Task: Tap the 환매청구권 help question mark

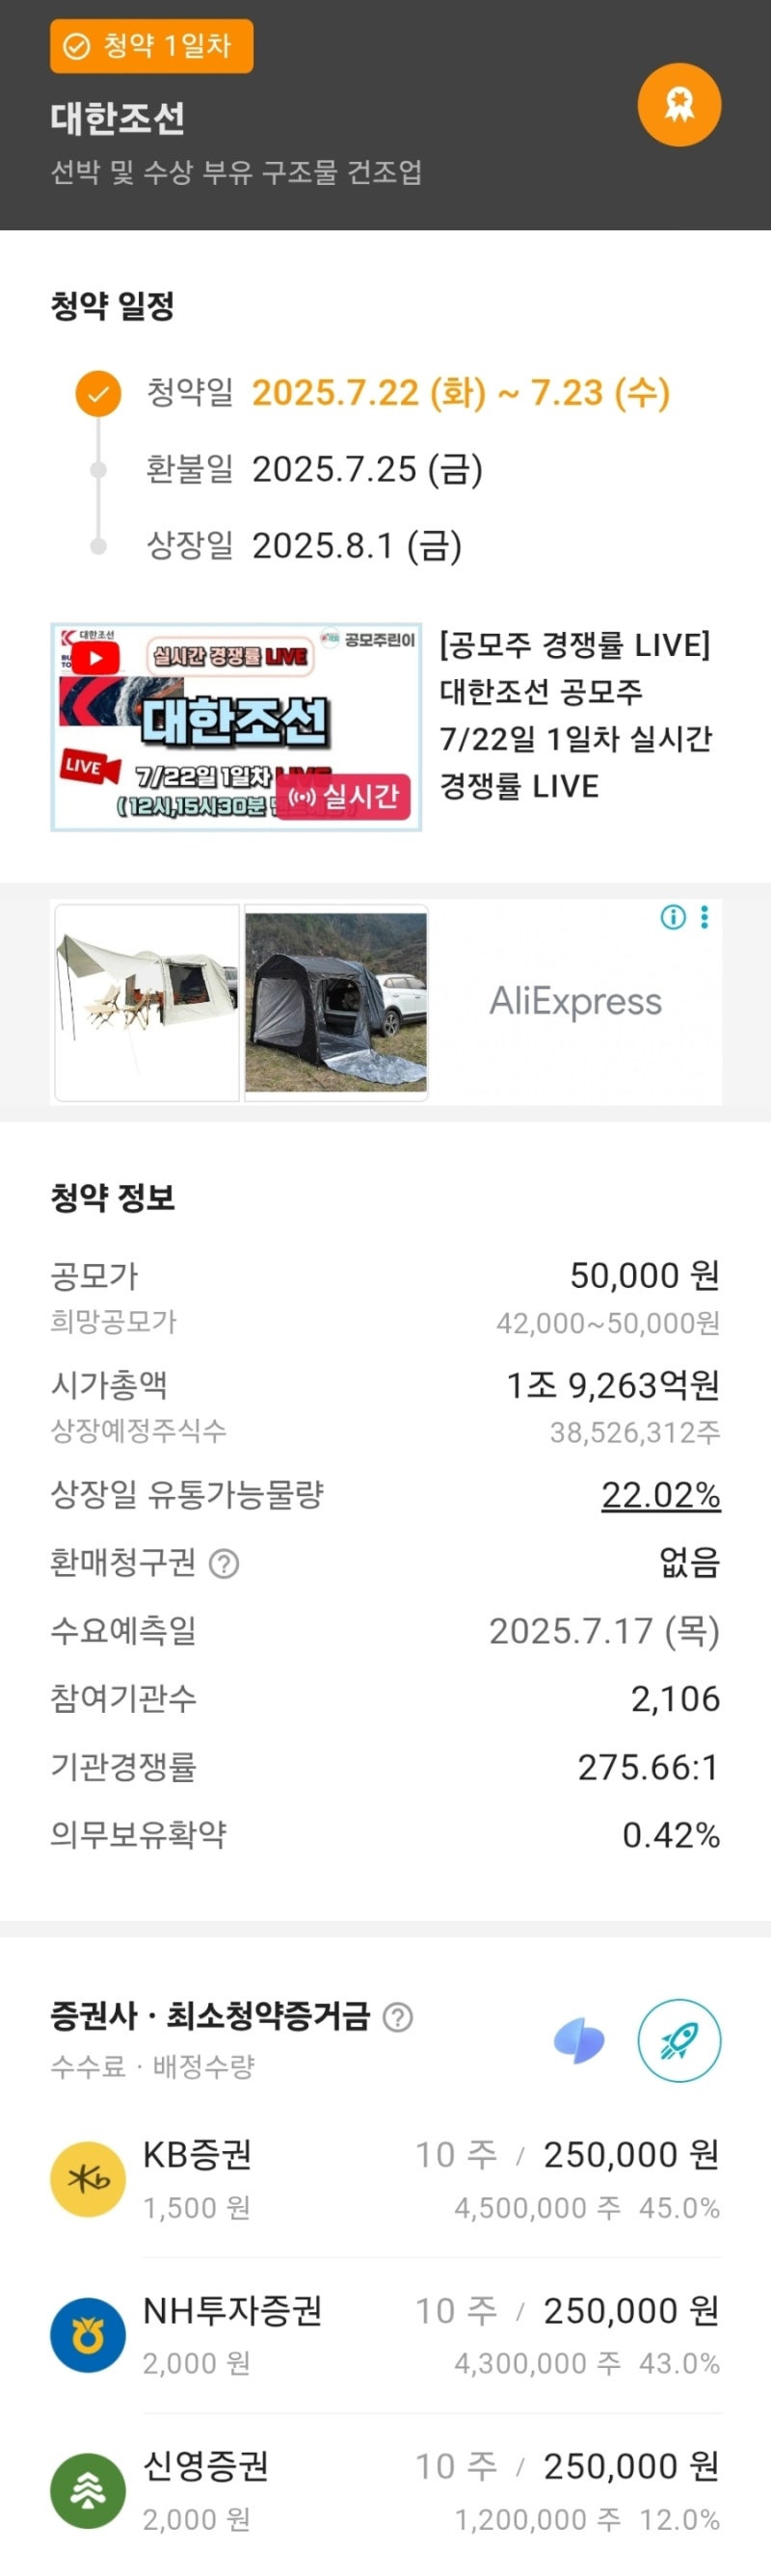Action: coord(224,1563)
